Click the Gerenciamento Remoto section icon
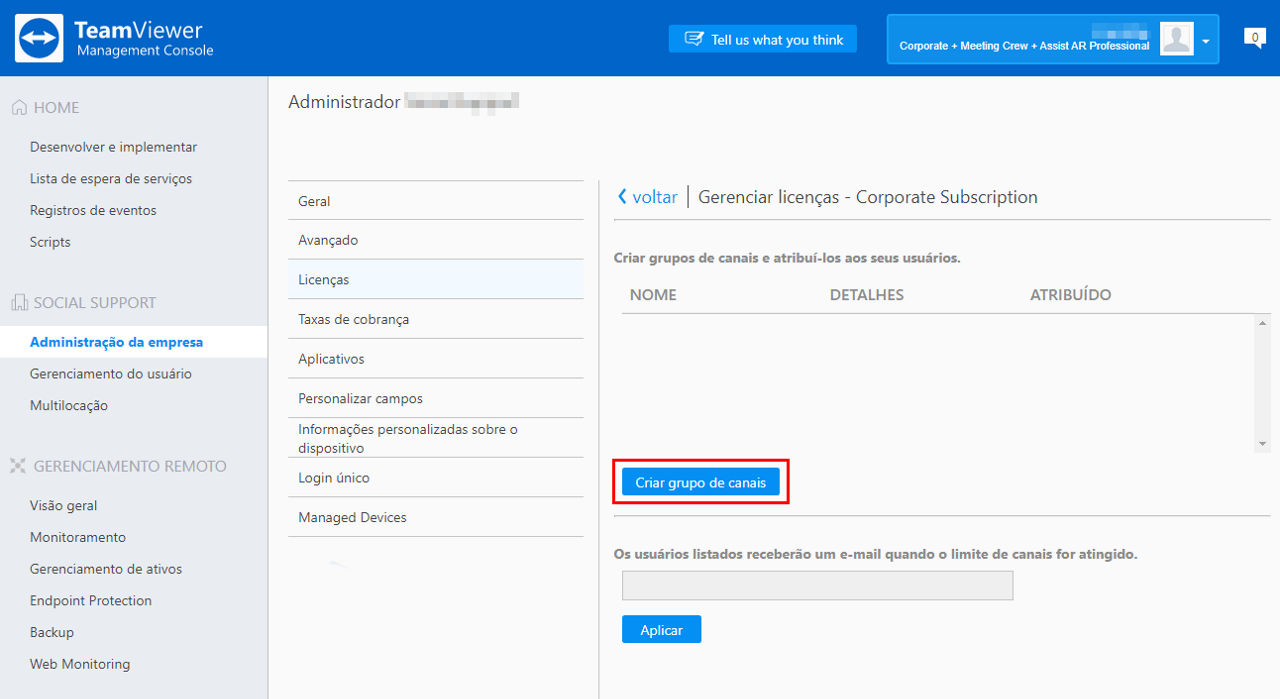Screen dimensions: 1280x699 click(x=18, y=466)
